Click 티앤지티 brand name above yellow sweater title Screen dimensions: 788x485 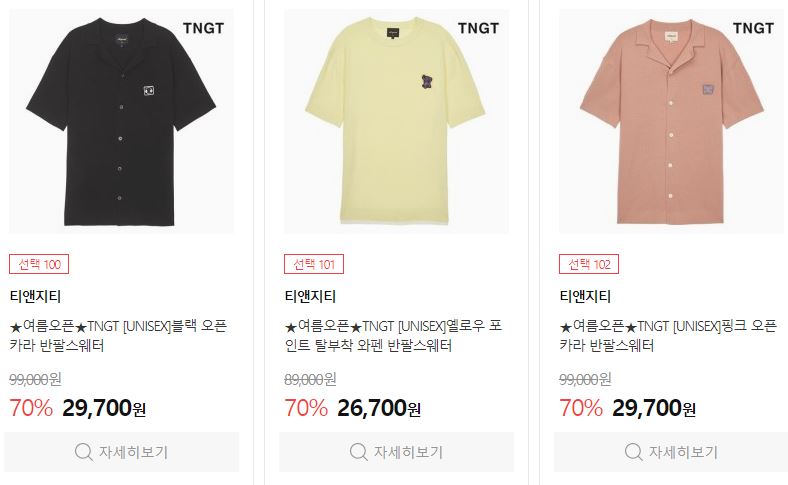coord(310,297)
